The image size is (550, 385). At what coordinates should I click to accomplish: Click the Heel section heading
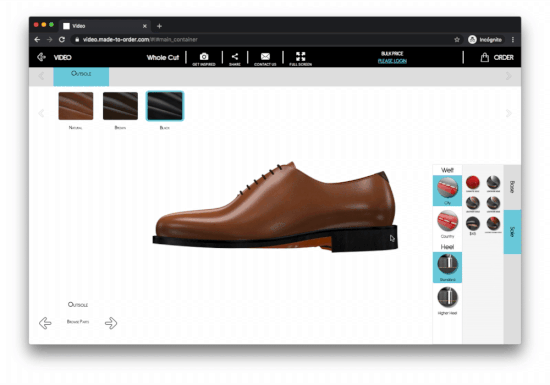(x=447, y=247)
